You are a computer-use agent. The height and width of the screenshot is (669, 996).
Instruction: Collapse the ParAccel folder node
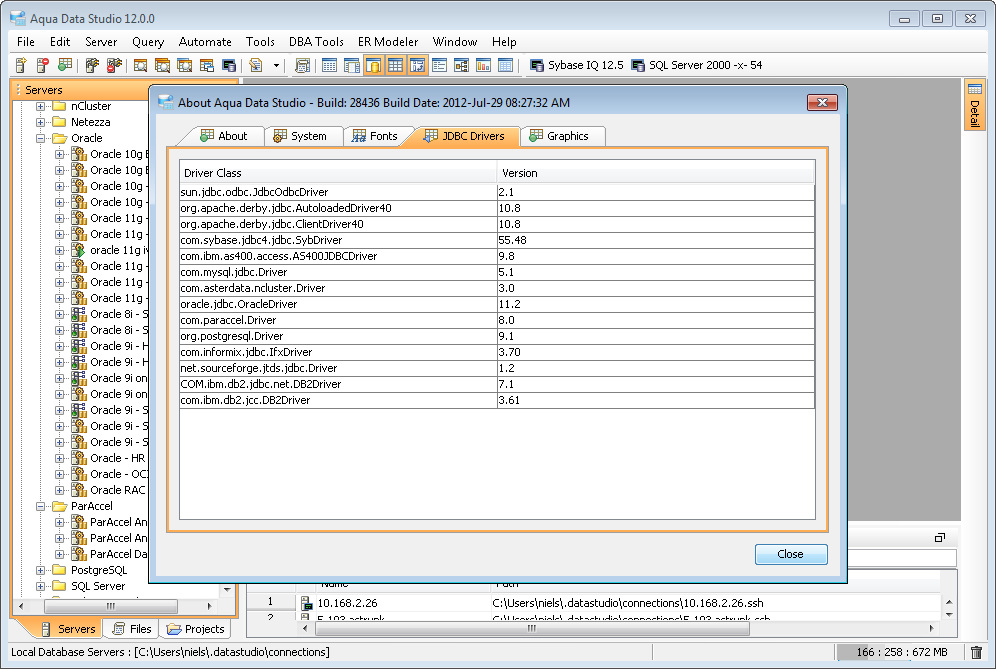tap(41, 506)
